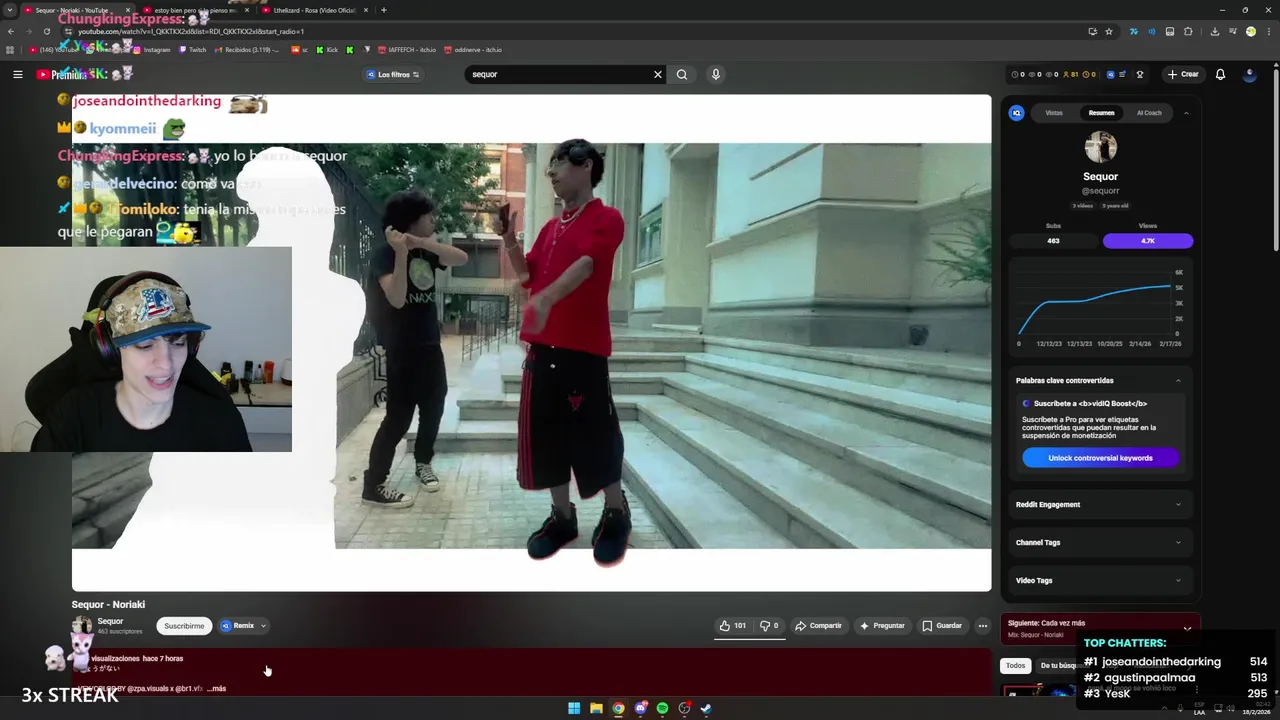Image resolution: width=1280 pixels, height=720 pixels.
Task: Open the YouTube hamburger guide menu
Action: point(17,74)
